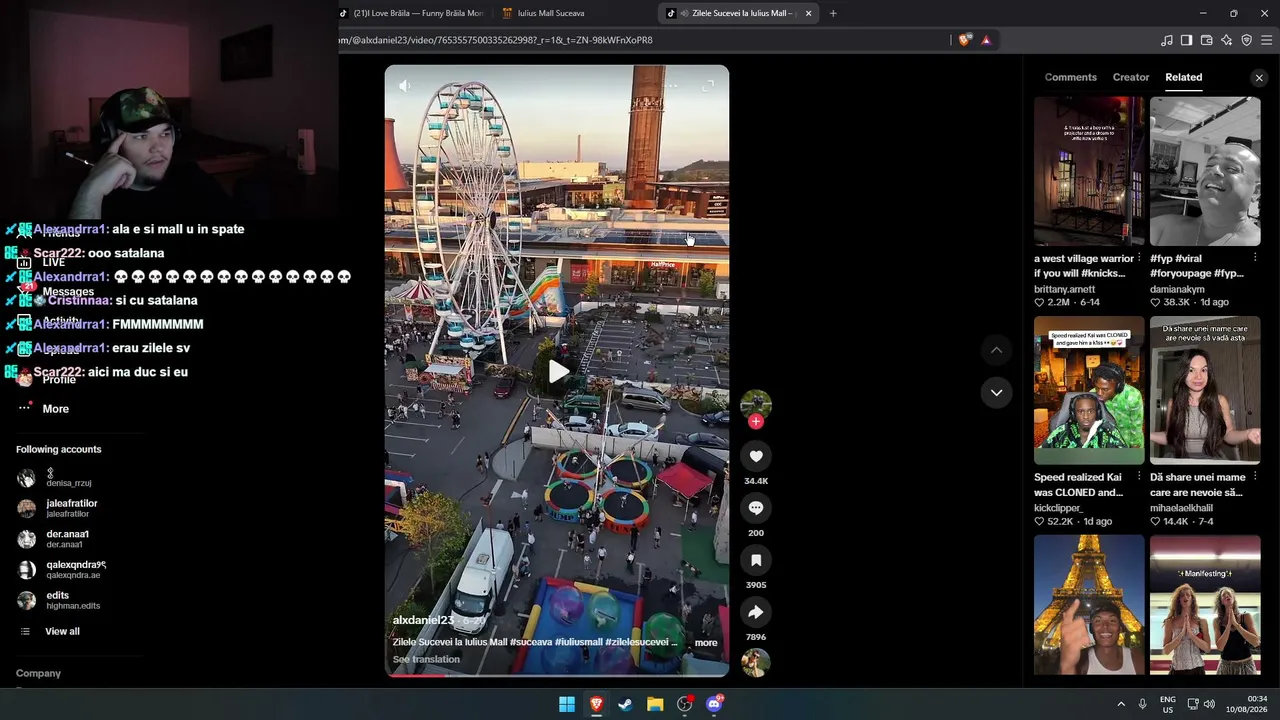Viewport: 1280px width, 720px height.
Task: Close the related videos side panel
Action: (1259, 78)
